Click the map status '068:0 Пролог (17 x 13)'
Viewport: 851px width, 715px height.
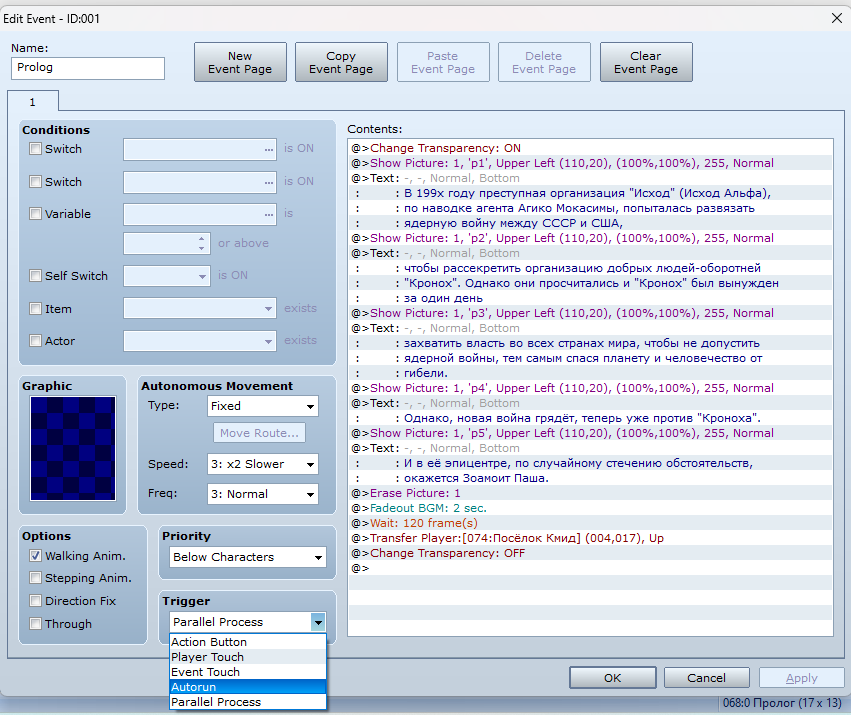pos(782,703)
